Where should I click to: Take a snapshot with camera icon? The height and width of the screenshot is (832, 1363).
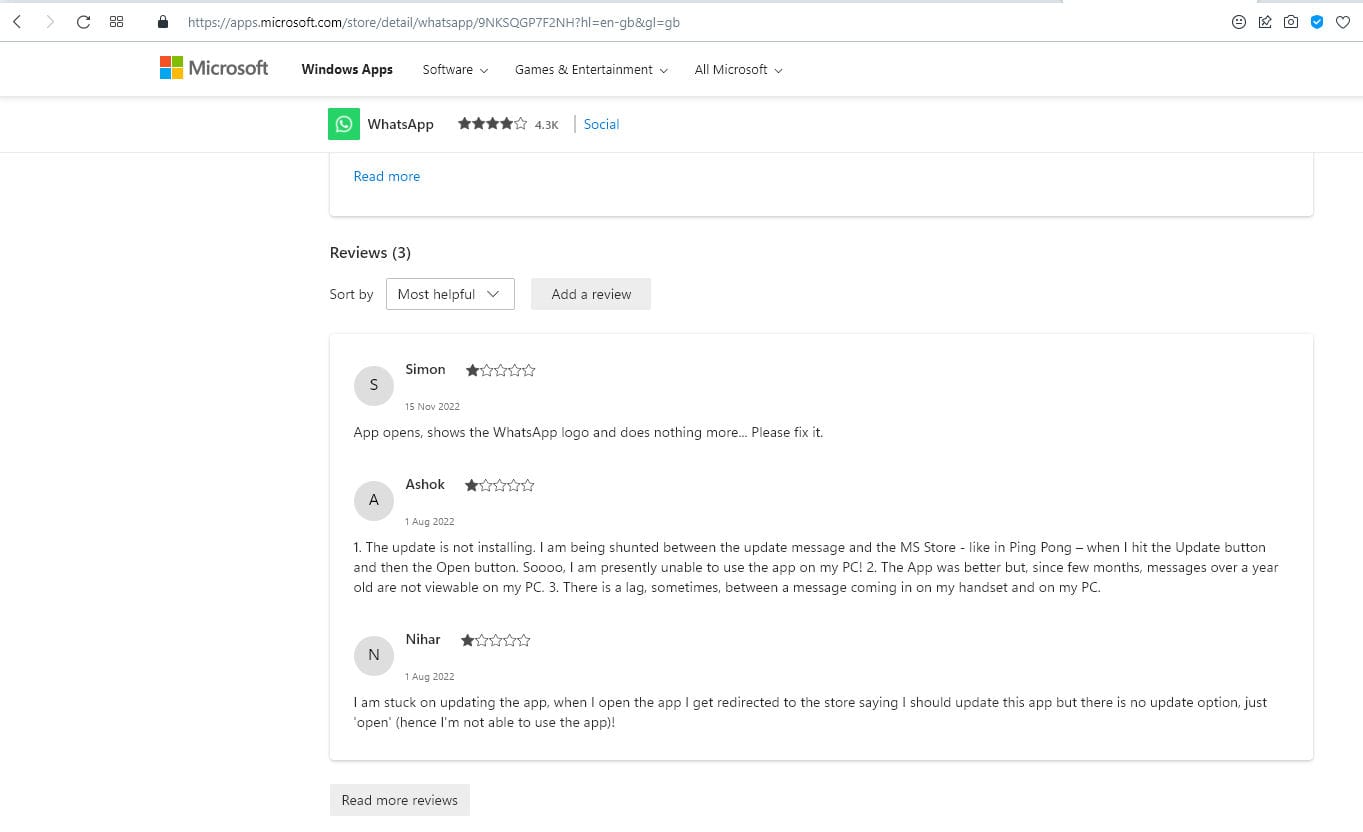(1291, 22)
